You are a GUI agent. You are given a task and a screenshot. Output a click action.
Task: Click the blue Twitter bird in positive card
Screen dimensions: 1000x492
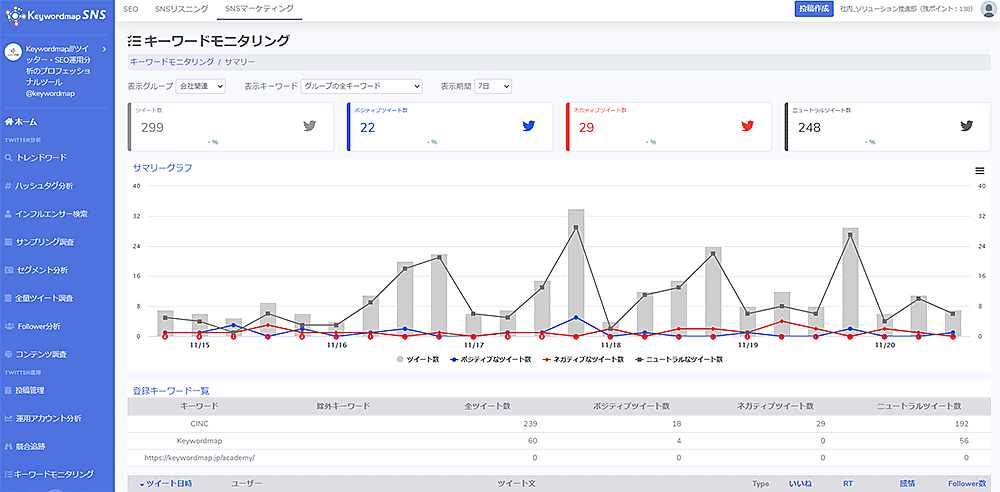tap(528, 126)
